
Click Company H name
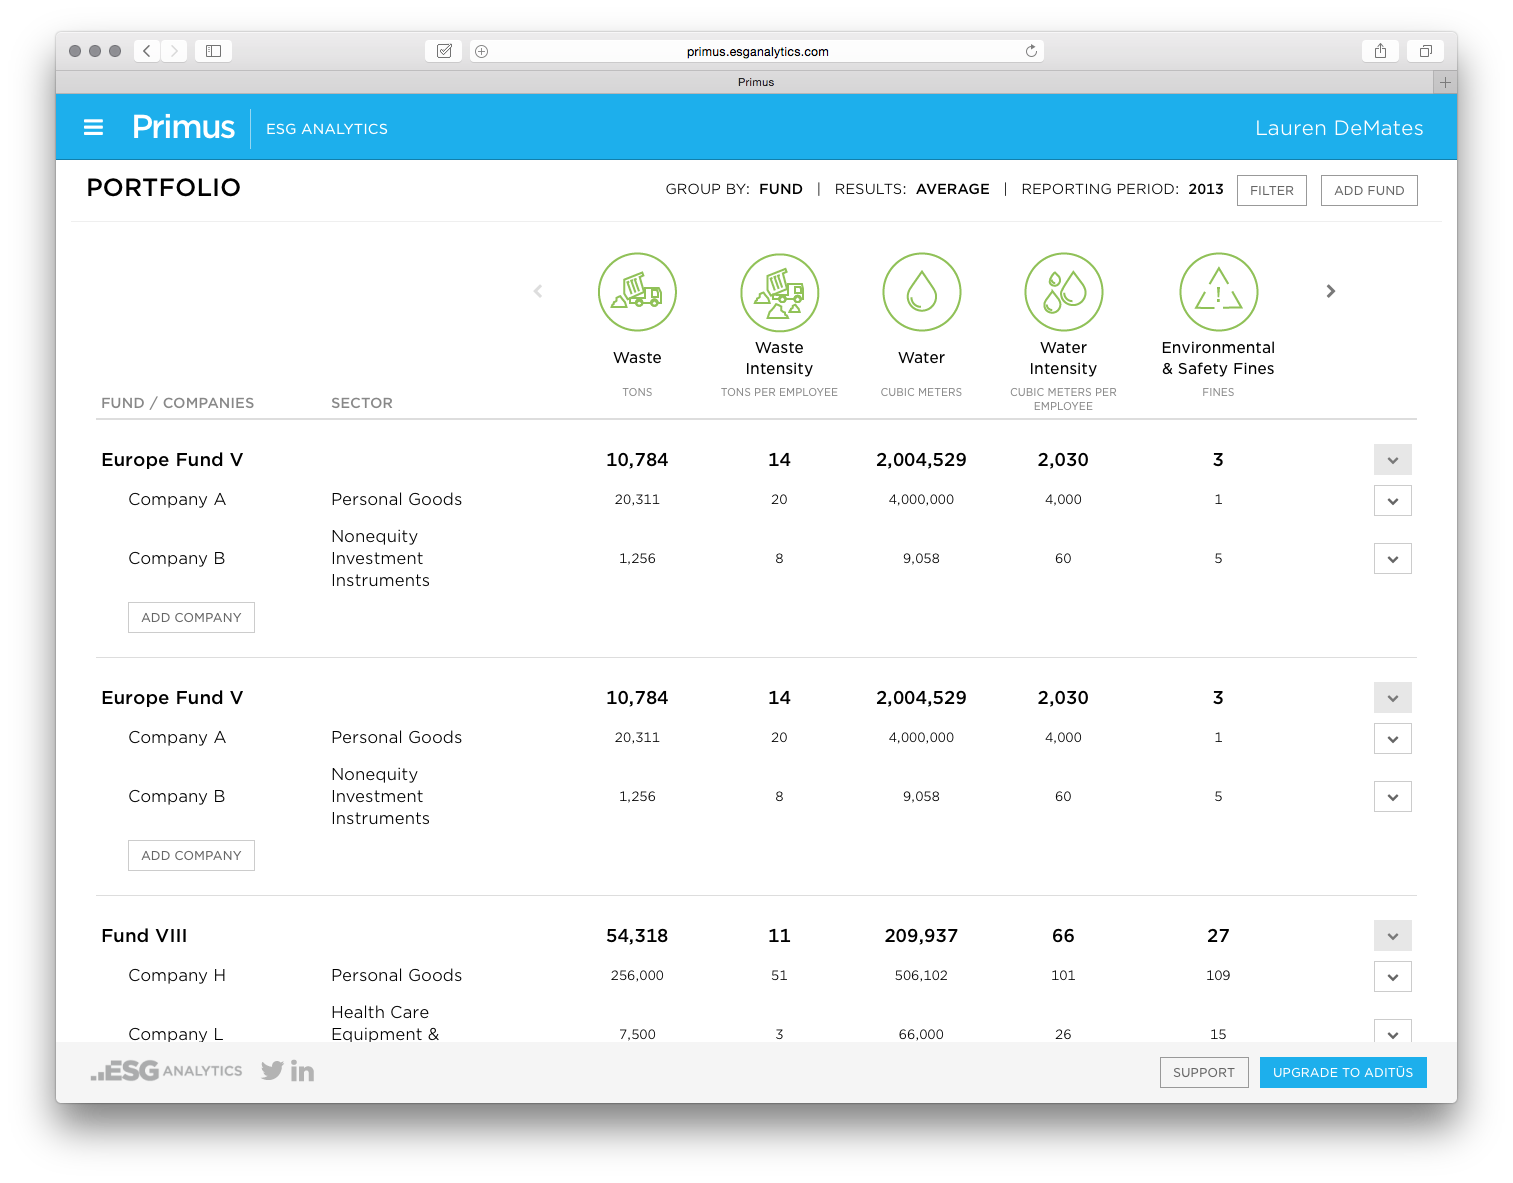(177, 975)
